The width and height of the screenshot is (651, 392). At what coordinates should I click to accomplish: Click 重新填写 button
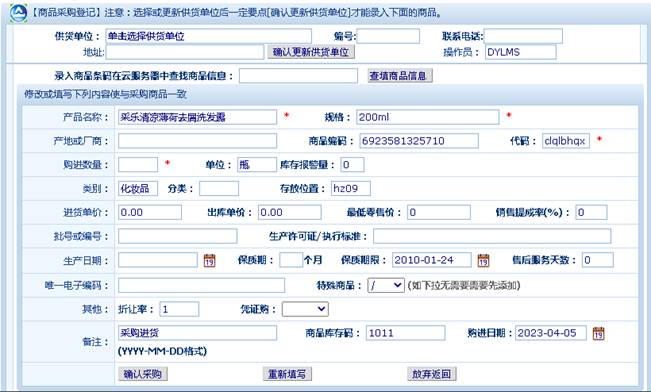tap(287, 374)
